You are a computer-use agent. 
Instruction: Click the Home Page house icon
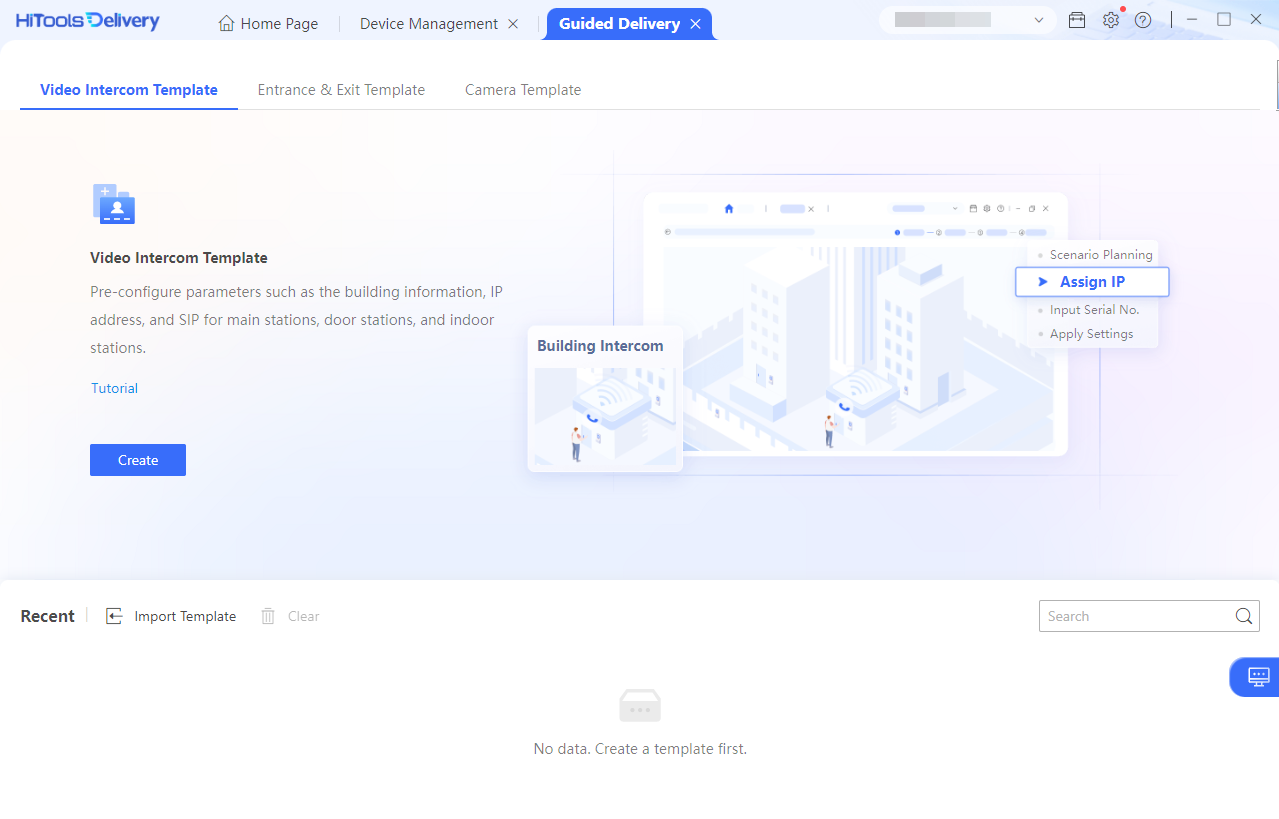coord(227,24)
